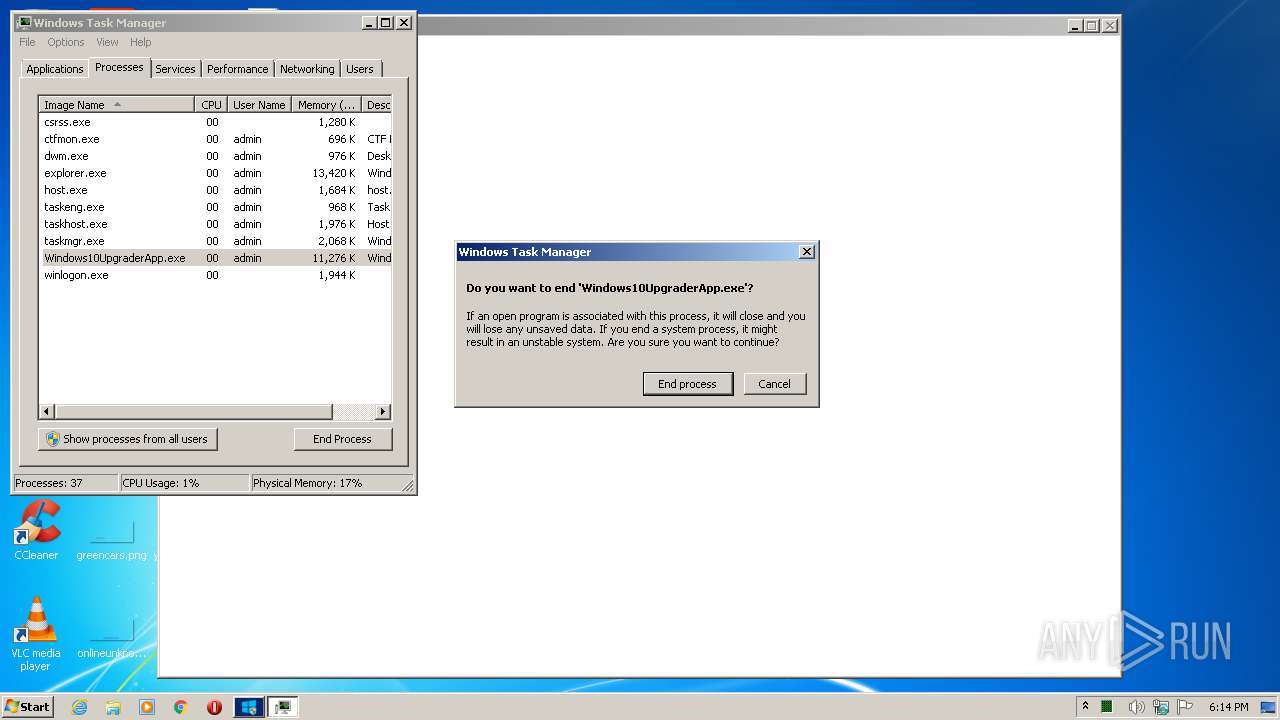Switch to the Performance tab
The image size is (1280, 720).
(x=238, y=69)
